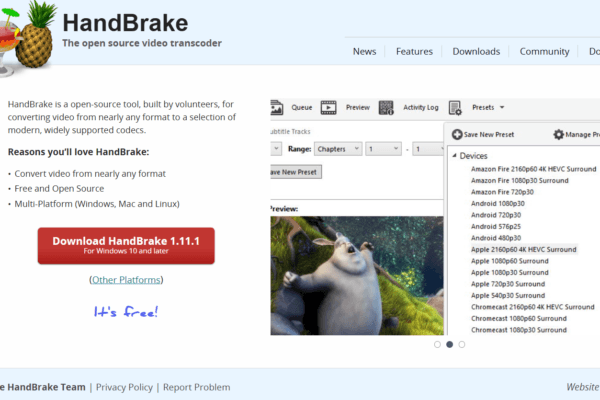
Task: Select Amazon Fire 1080p30 Surround preset
Action: coord(520,180)
